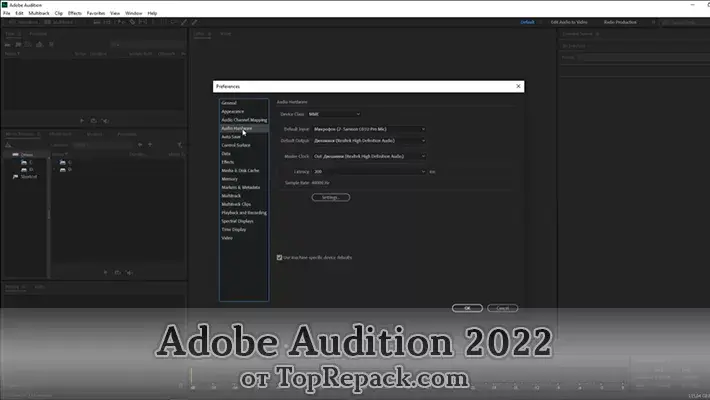
Task: Select the Razor tool in toolbar
Action: point(132,22)
